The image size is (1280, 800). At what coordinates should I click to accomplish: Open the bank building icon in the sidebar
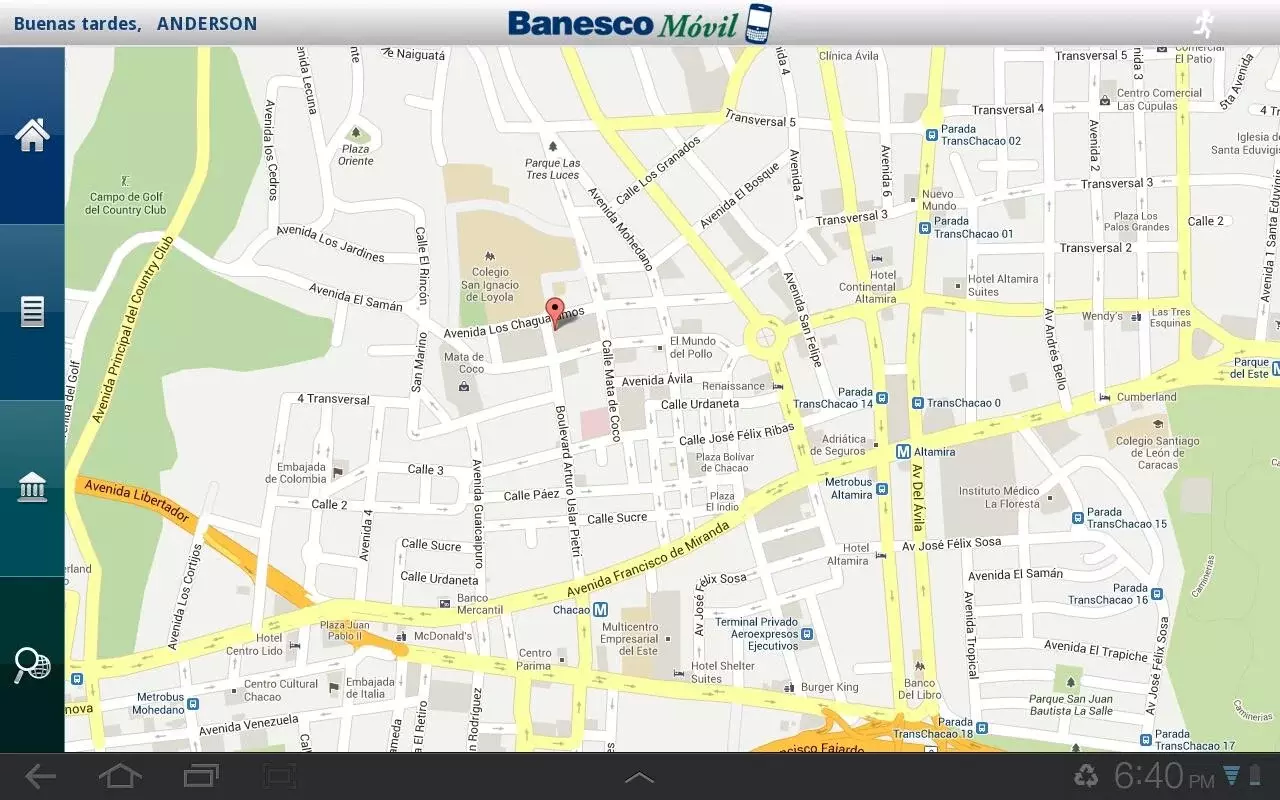[x=32, y=487]
